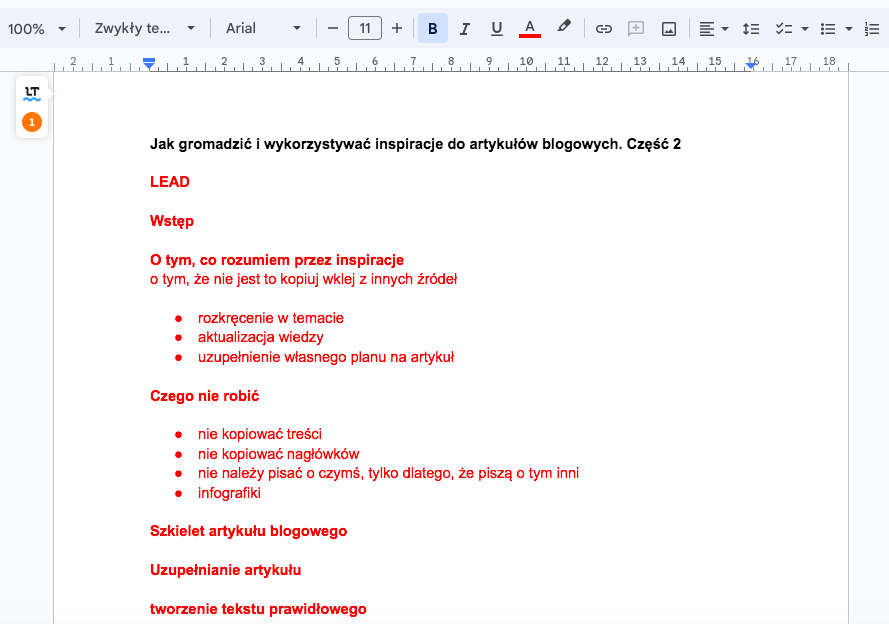Click heading 'Uzupełnianie artykułu'
Image resolution: width=889 pixels, height=624 pixels.
pos(225,570)
